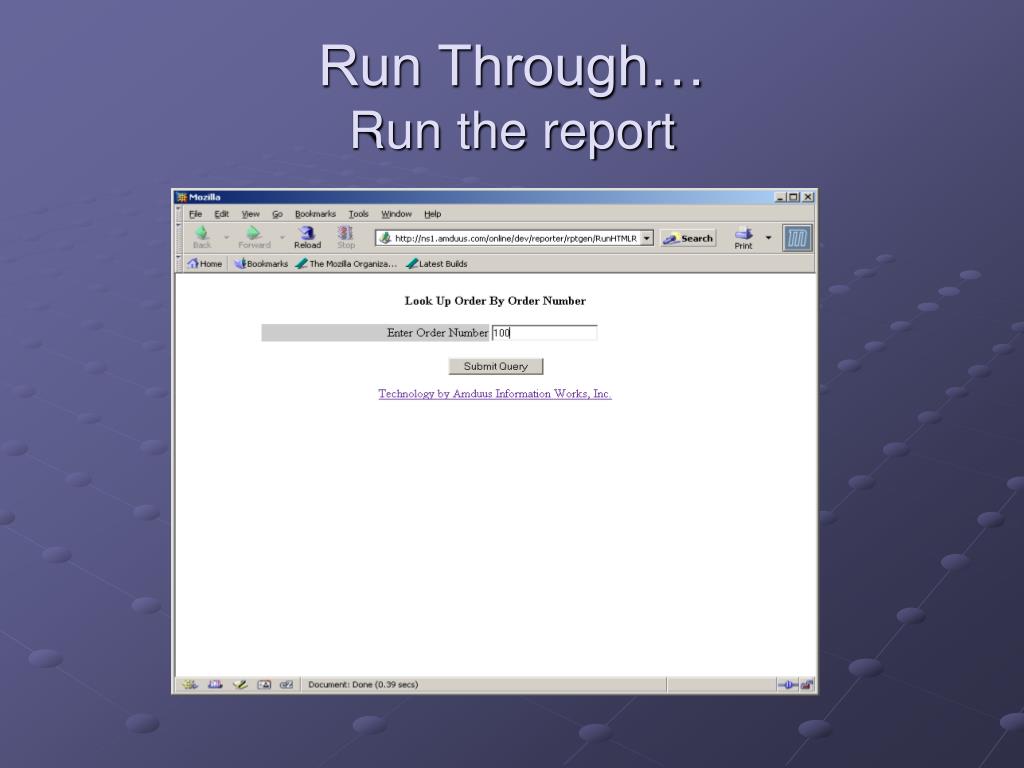The height and width of the screenshot is (768, 1024).
Task: Click the Search button
Action: [x=688, y=238]
